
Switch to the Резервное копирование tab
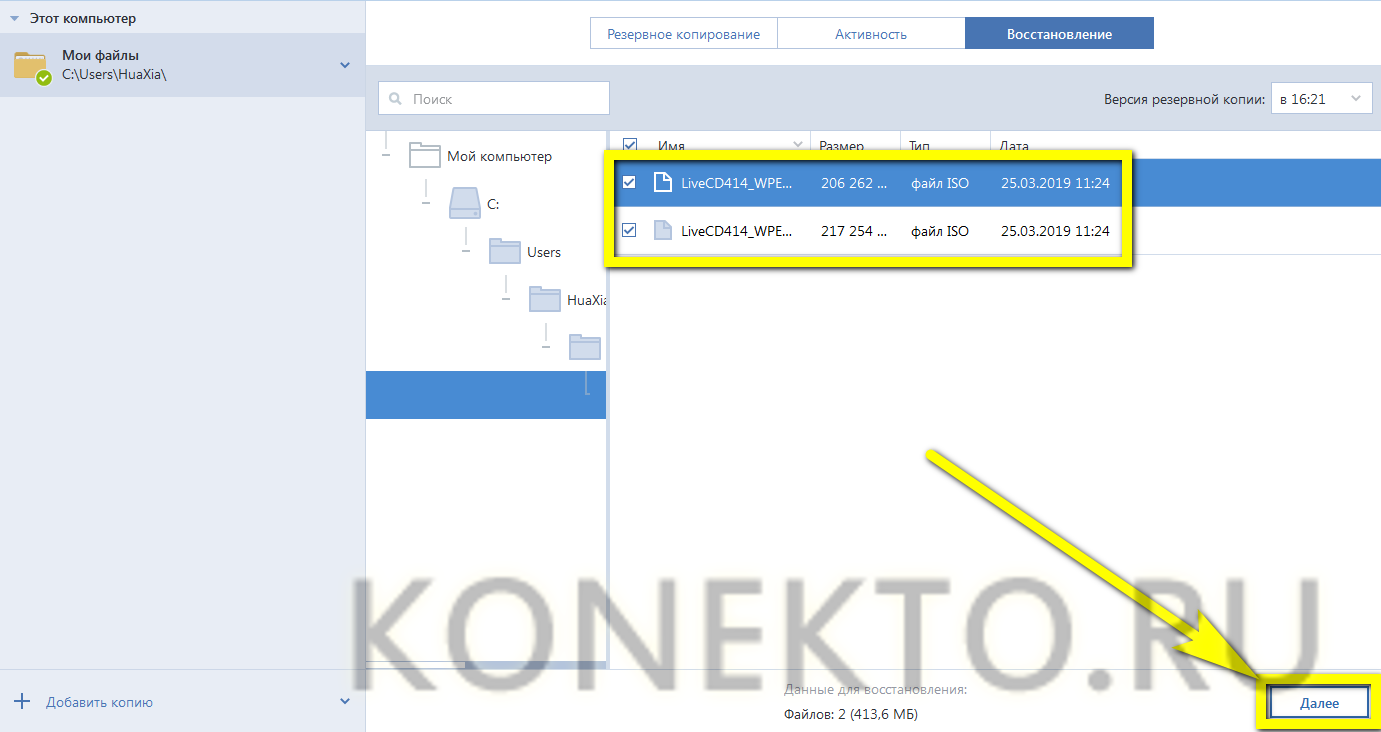683,34
